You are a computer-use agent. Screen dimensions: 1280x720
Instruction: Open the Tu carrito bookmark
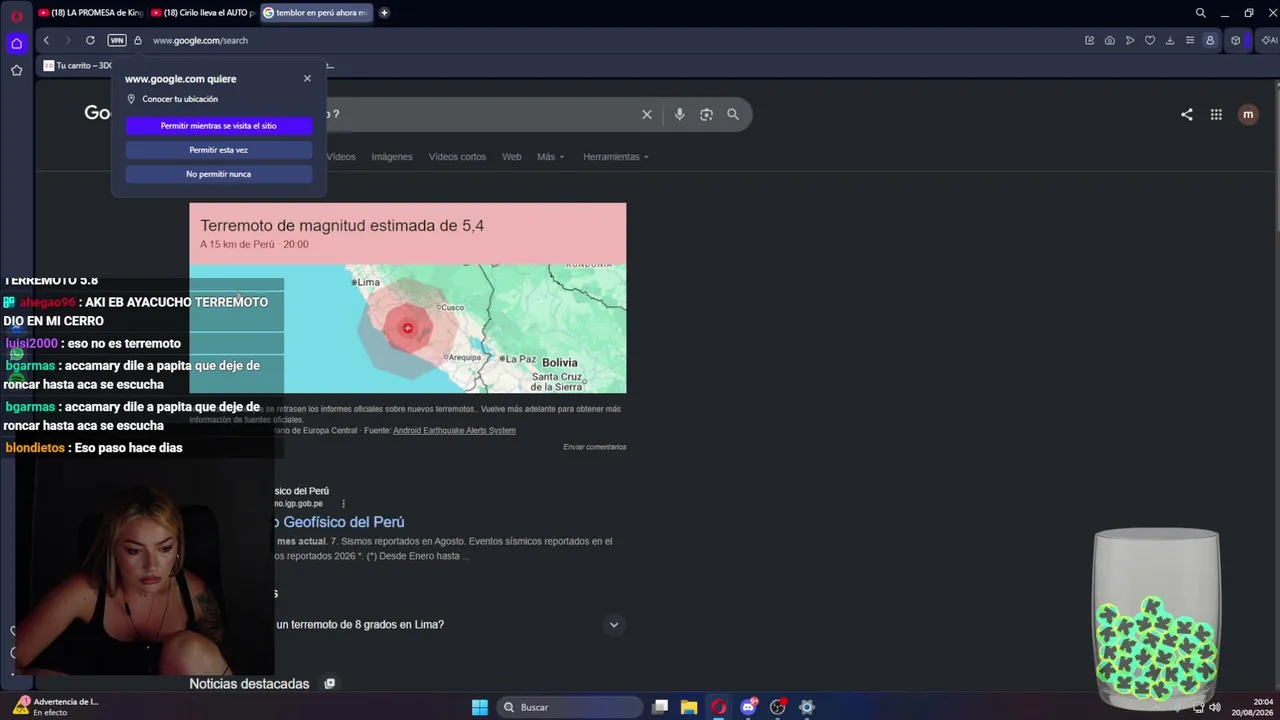click(x=78, y=66)
